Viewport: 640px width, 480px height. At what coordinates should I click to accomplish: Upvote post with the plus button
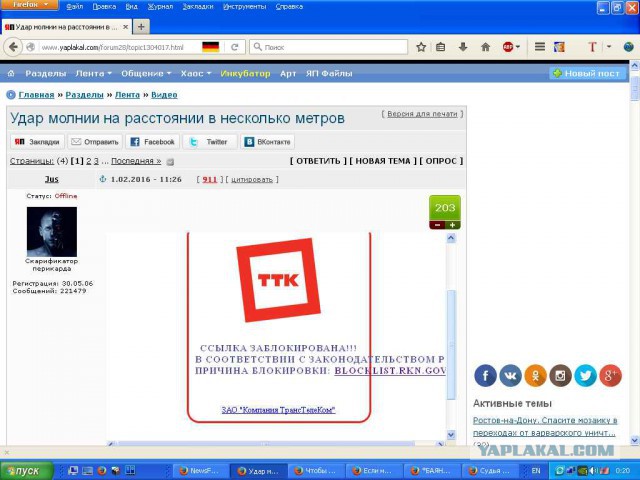pyautogui.click(x=453, y=225)
